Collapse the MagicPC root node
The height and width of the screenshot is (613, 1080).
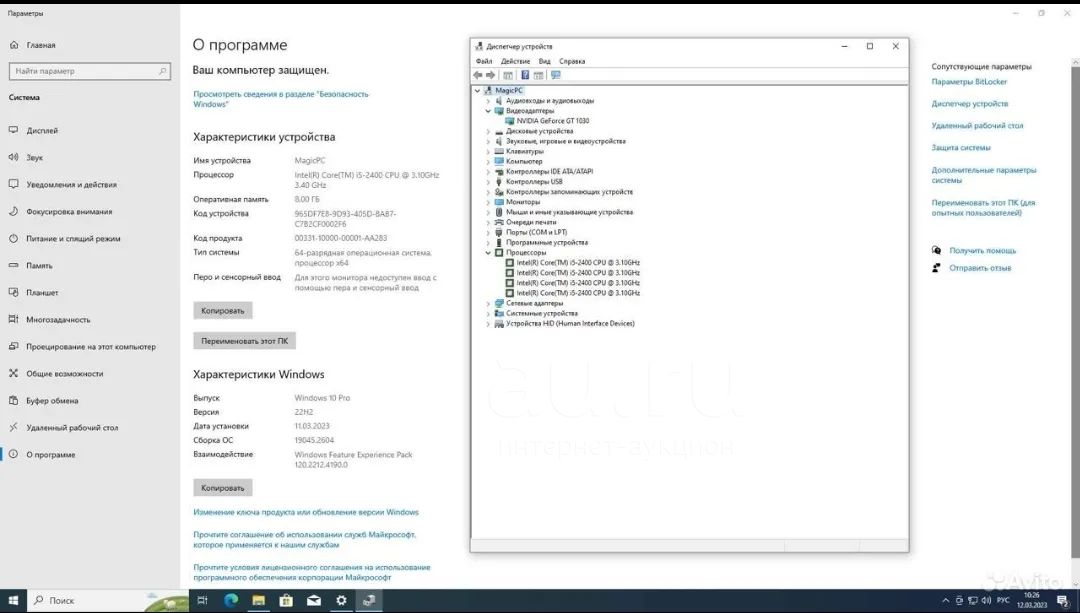pos(477,90)
